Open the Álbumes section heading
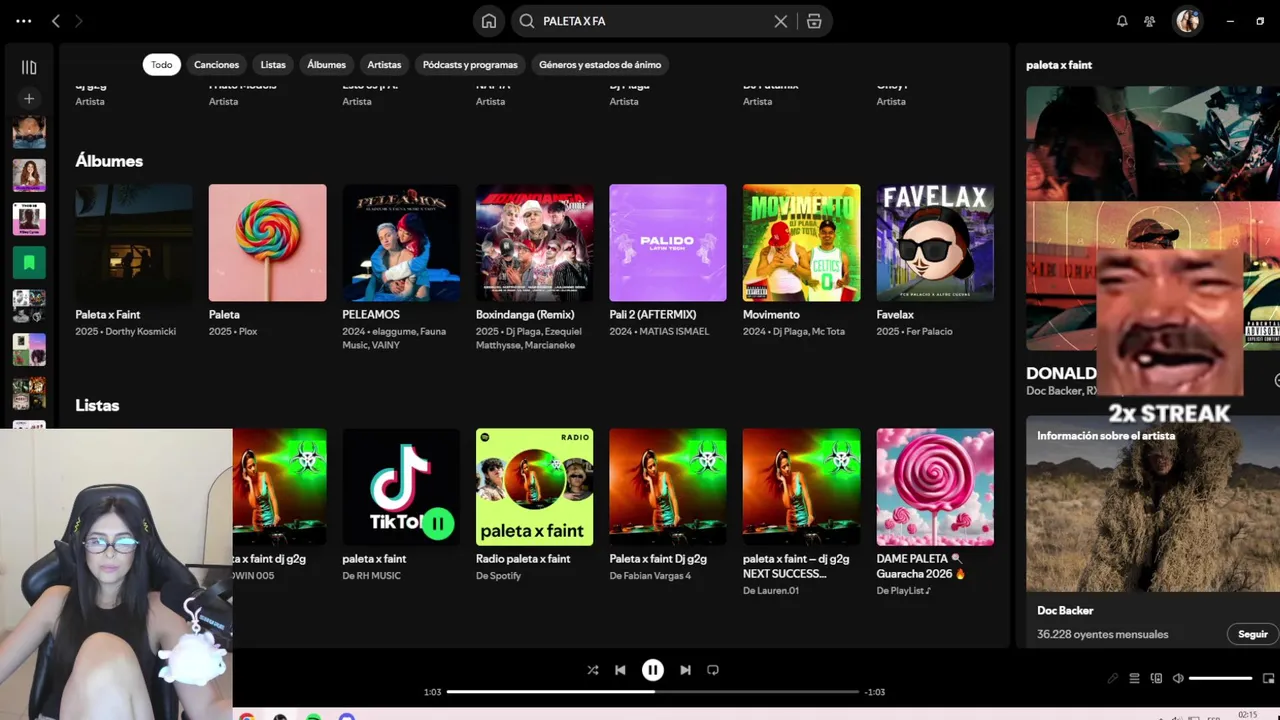The width and height of the screenshot is (1280, 720). [x=109, y=161]
